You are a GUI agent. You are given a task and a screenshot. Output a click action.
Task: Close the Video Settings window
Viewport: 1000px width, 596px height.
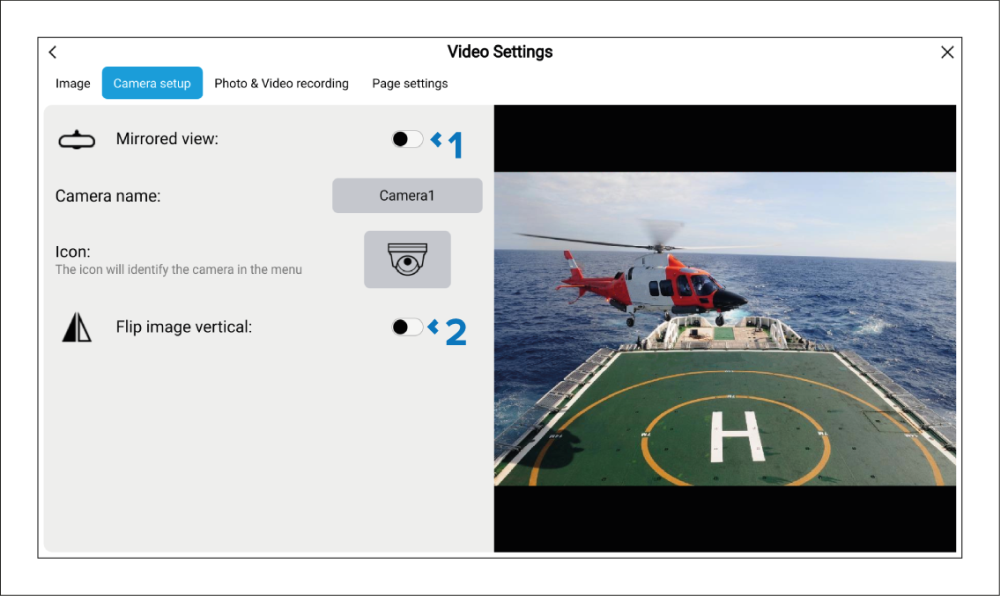pos(947,52)
